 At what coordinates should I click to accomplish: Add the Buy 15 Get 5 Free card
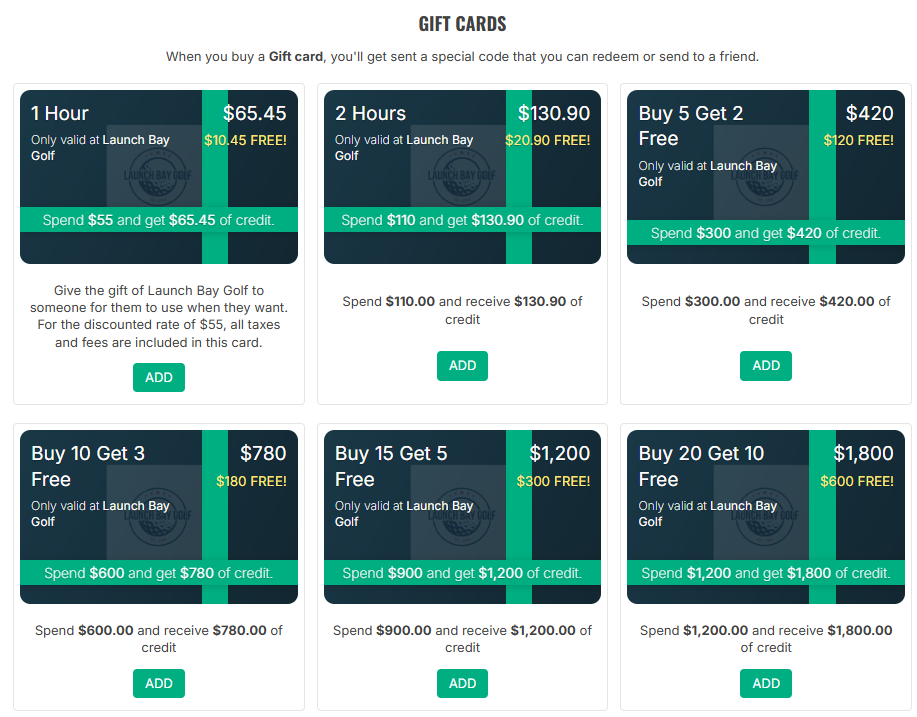point(462,683)
